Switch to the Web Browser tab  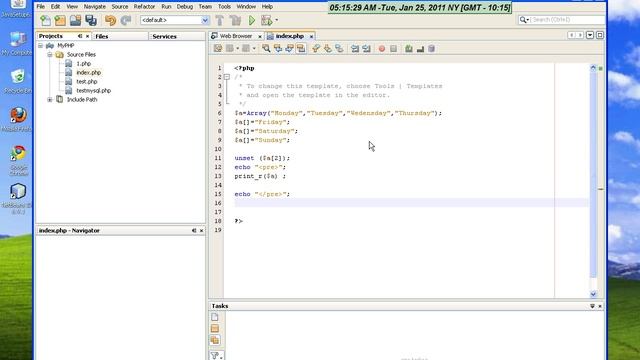point(236,36)
